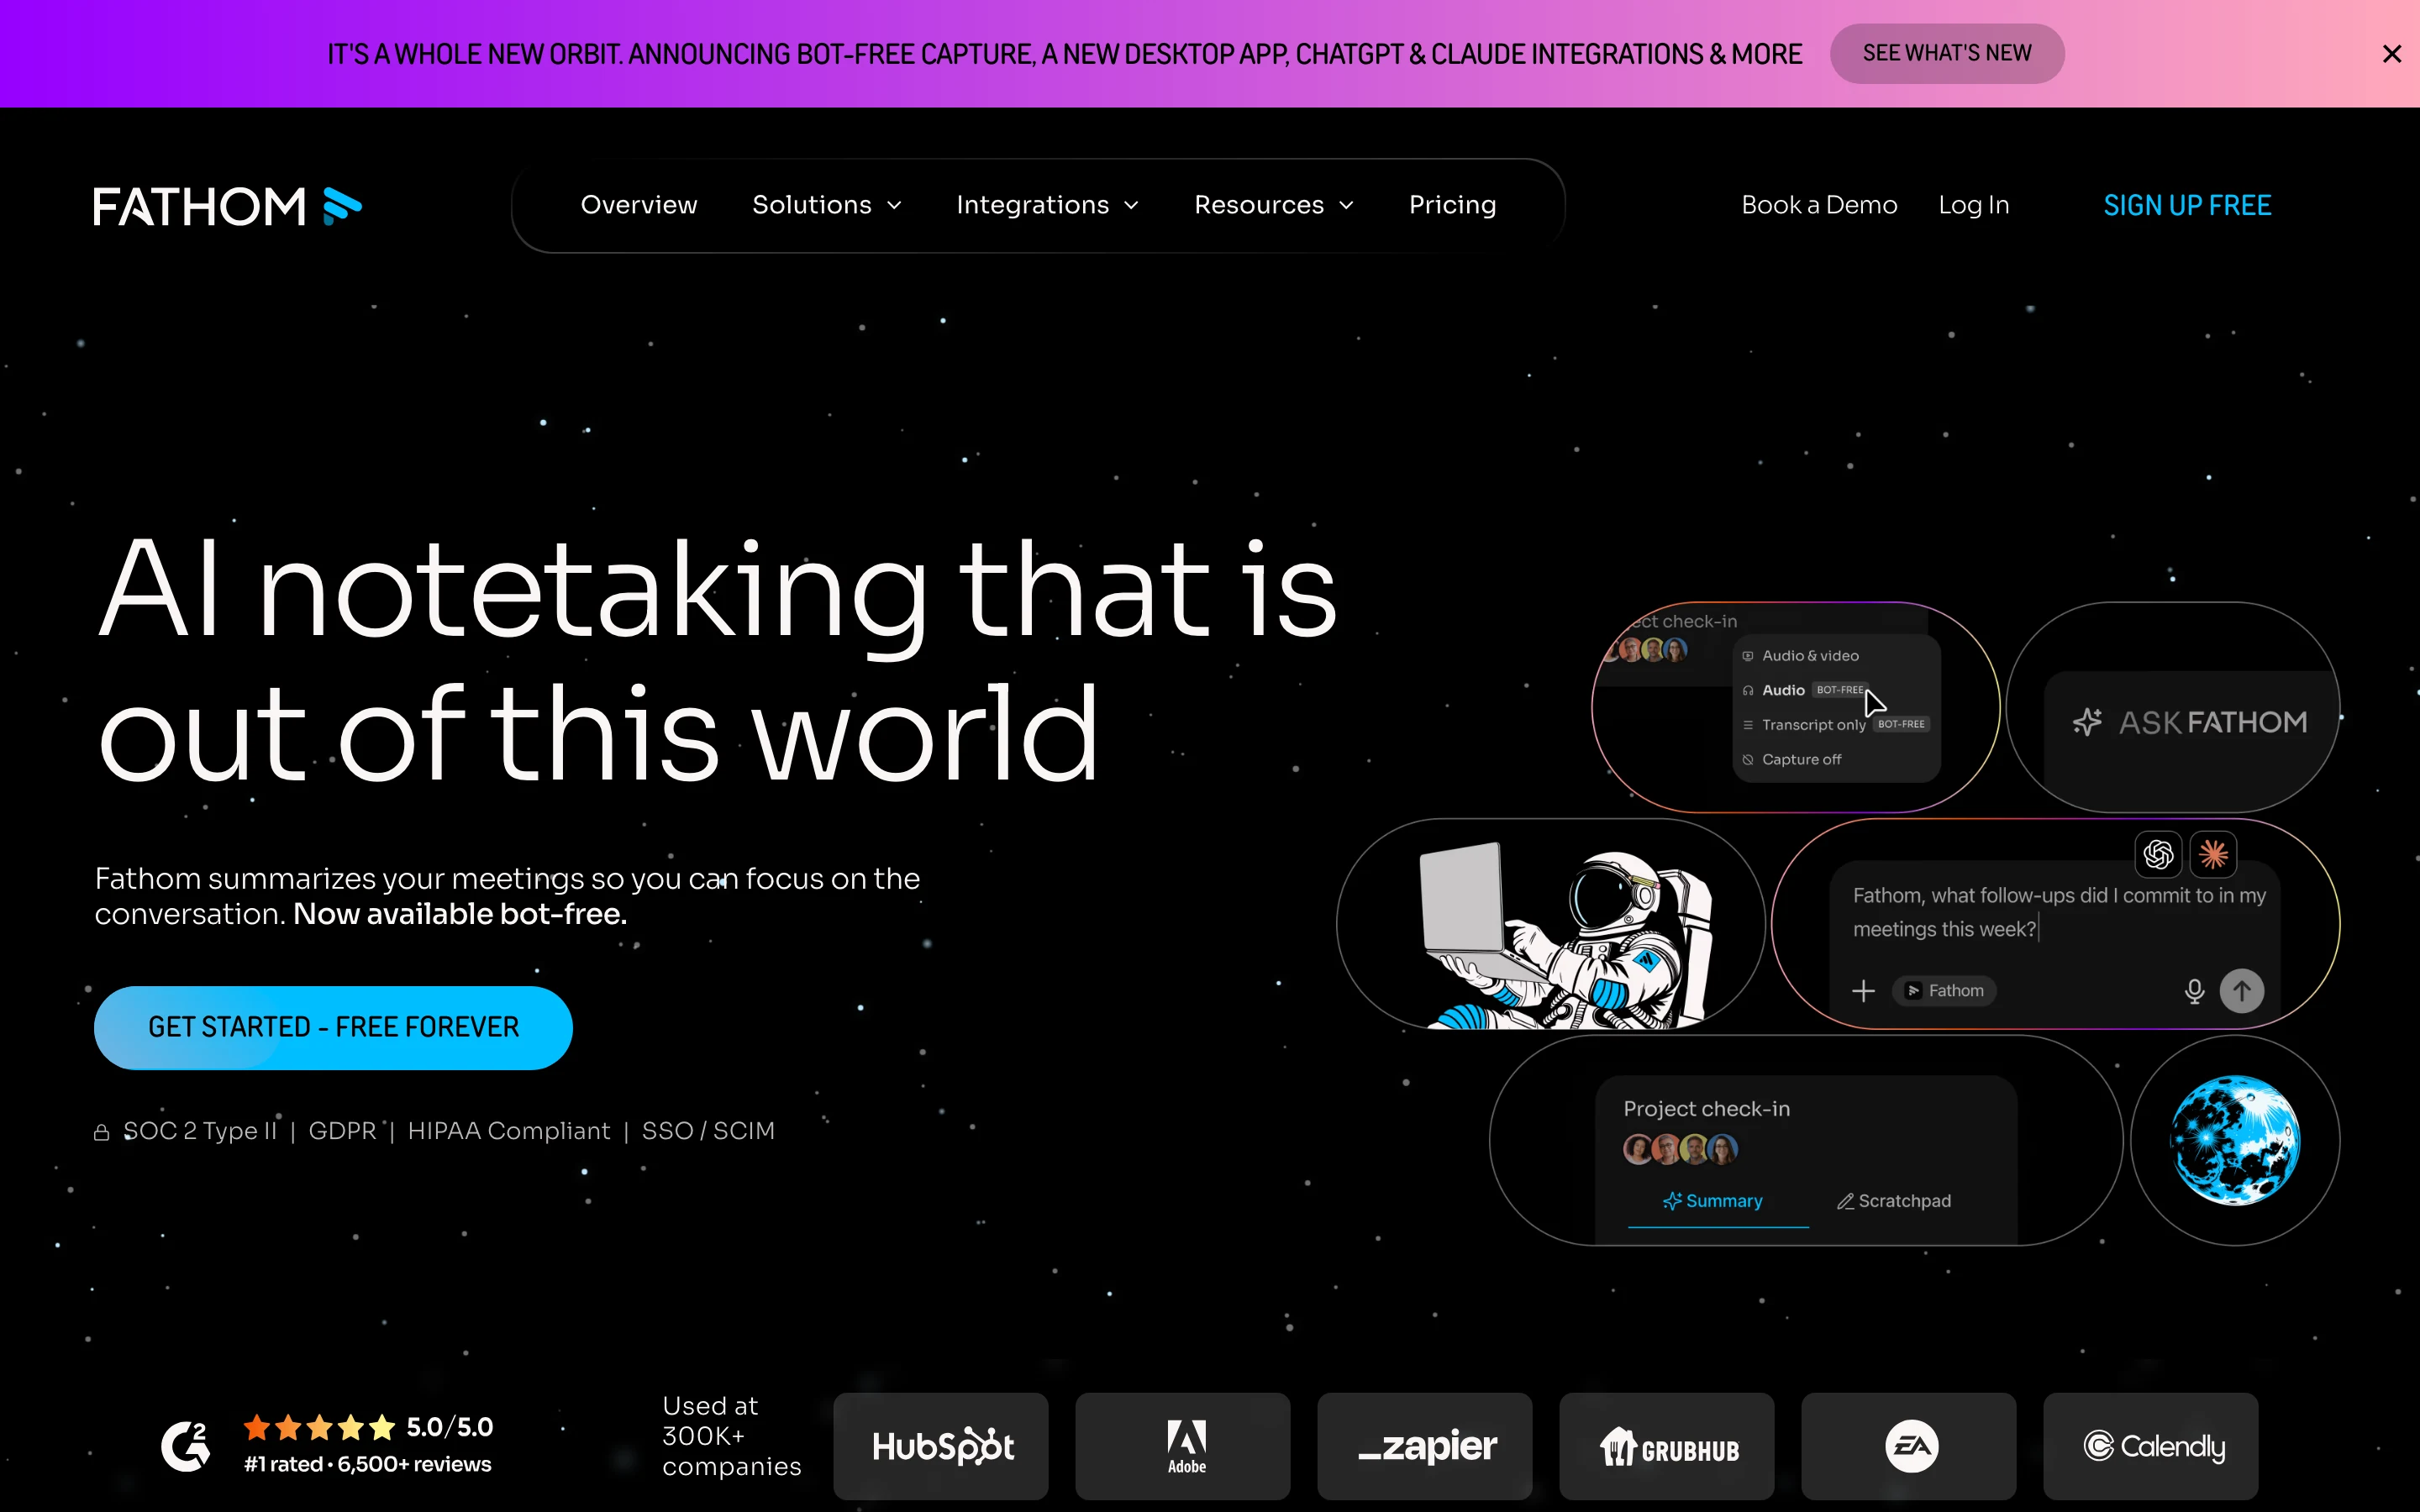Select Audio bot-free capture option
Screen dimensions: 2420x1512
(x=1804, y=690)
